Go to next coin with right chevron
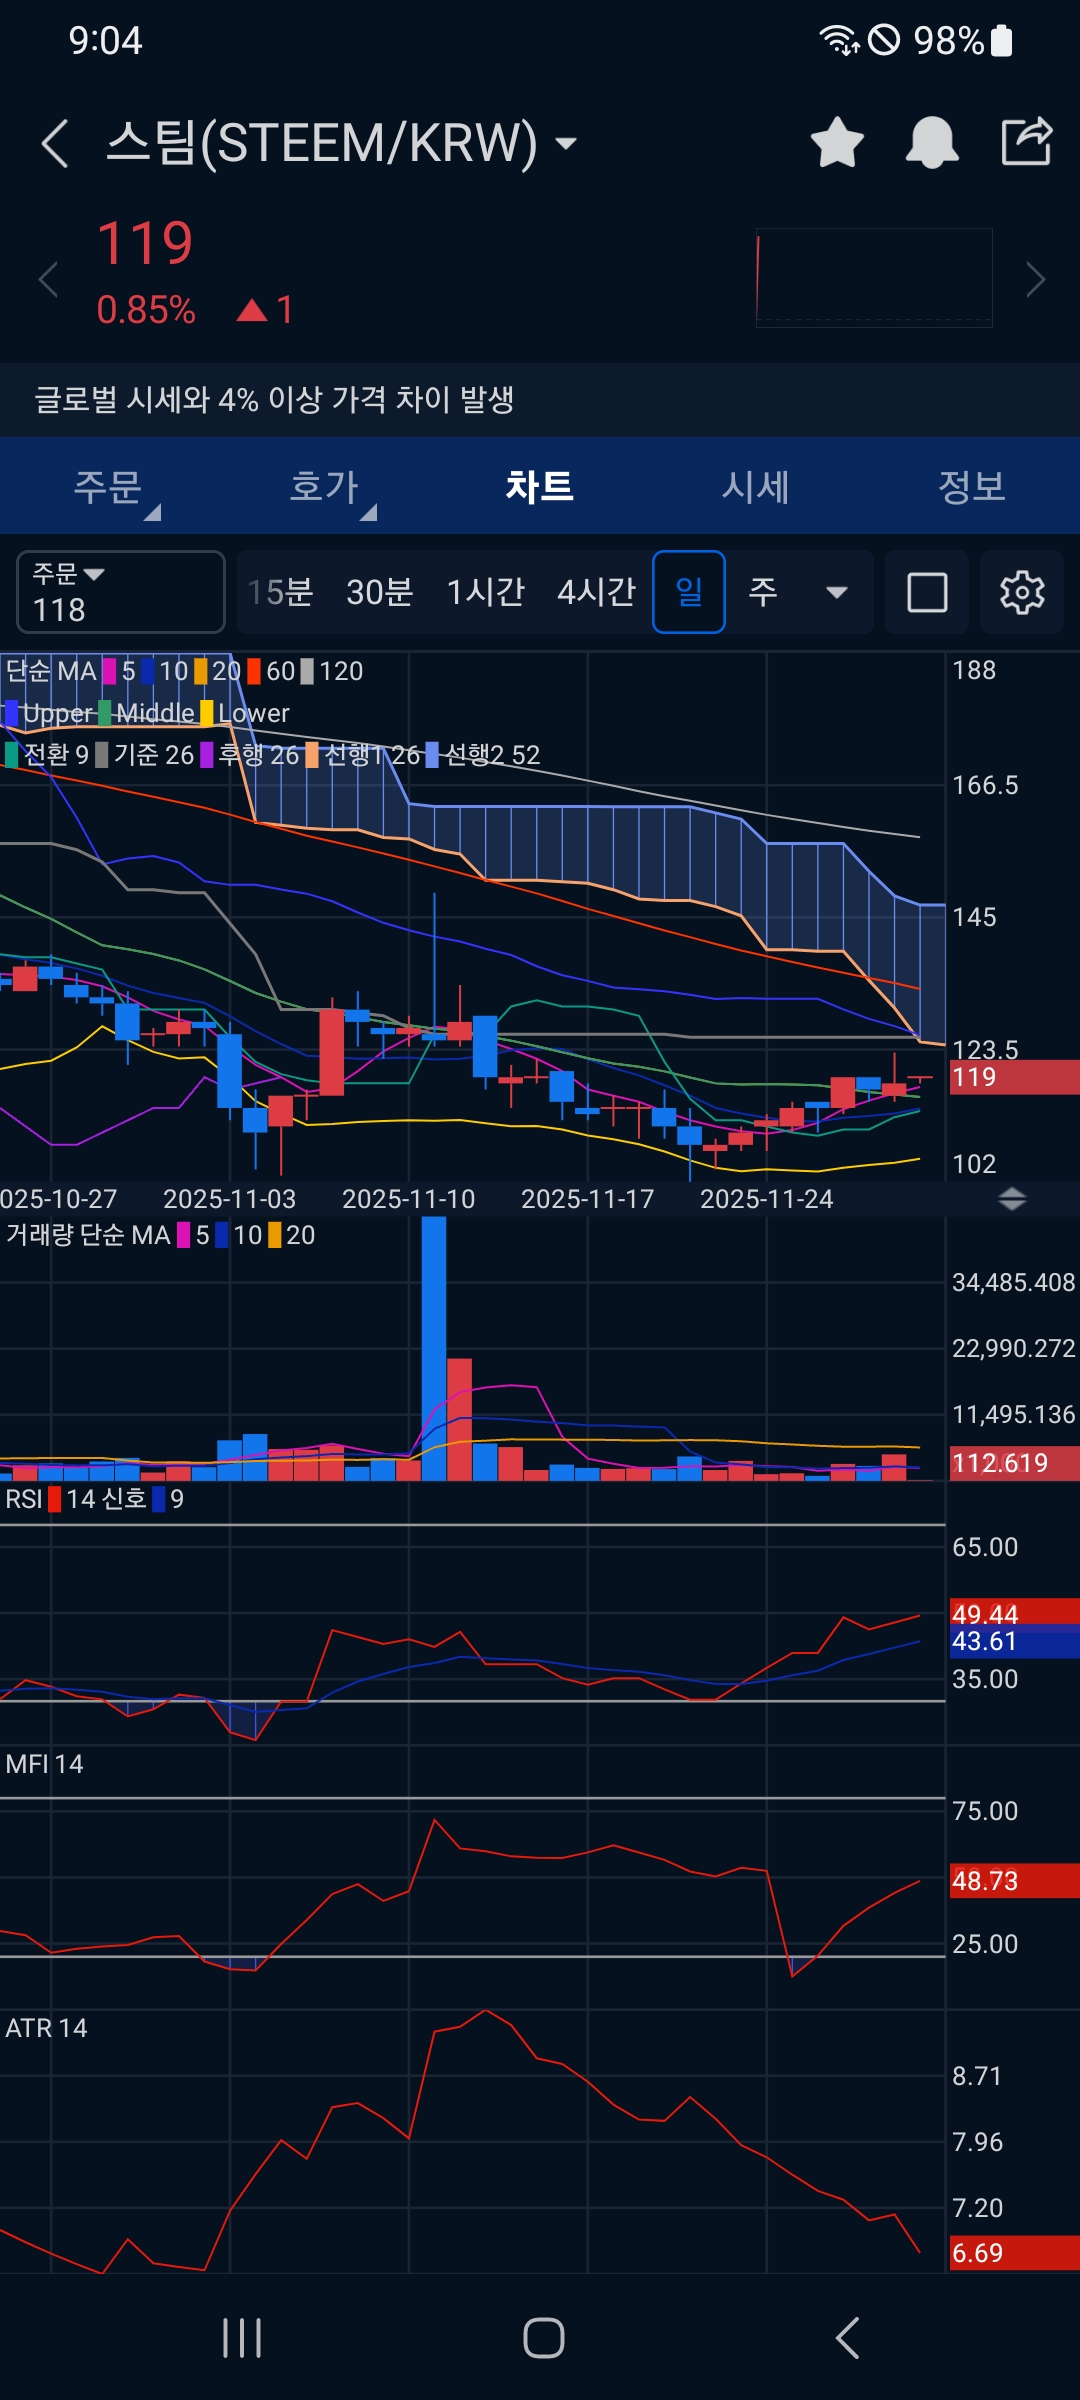This screenshot has height=2400, width=1080. (x=1035, y=279)
